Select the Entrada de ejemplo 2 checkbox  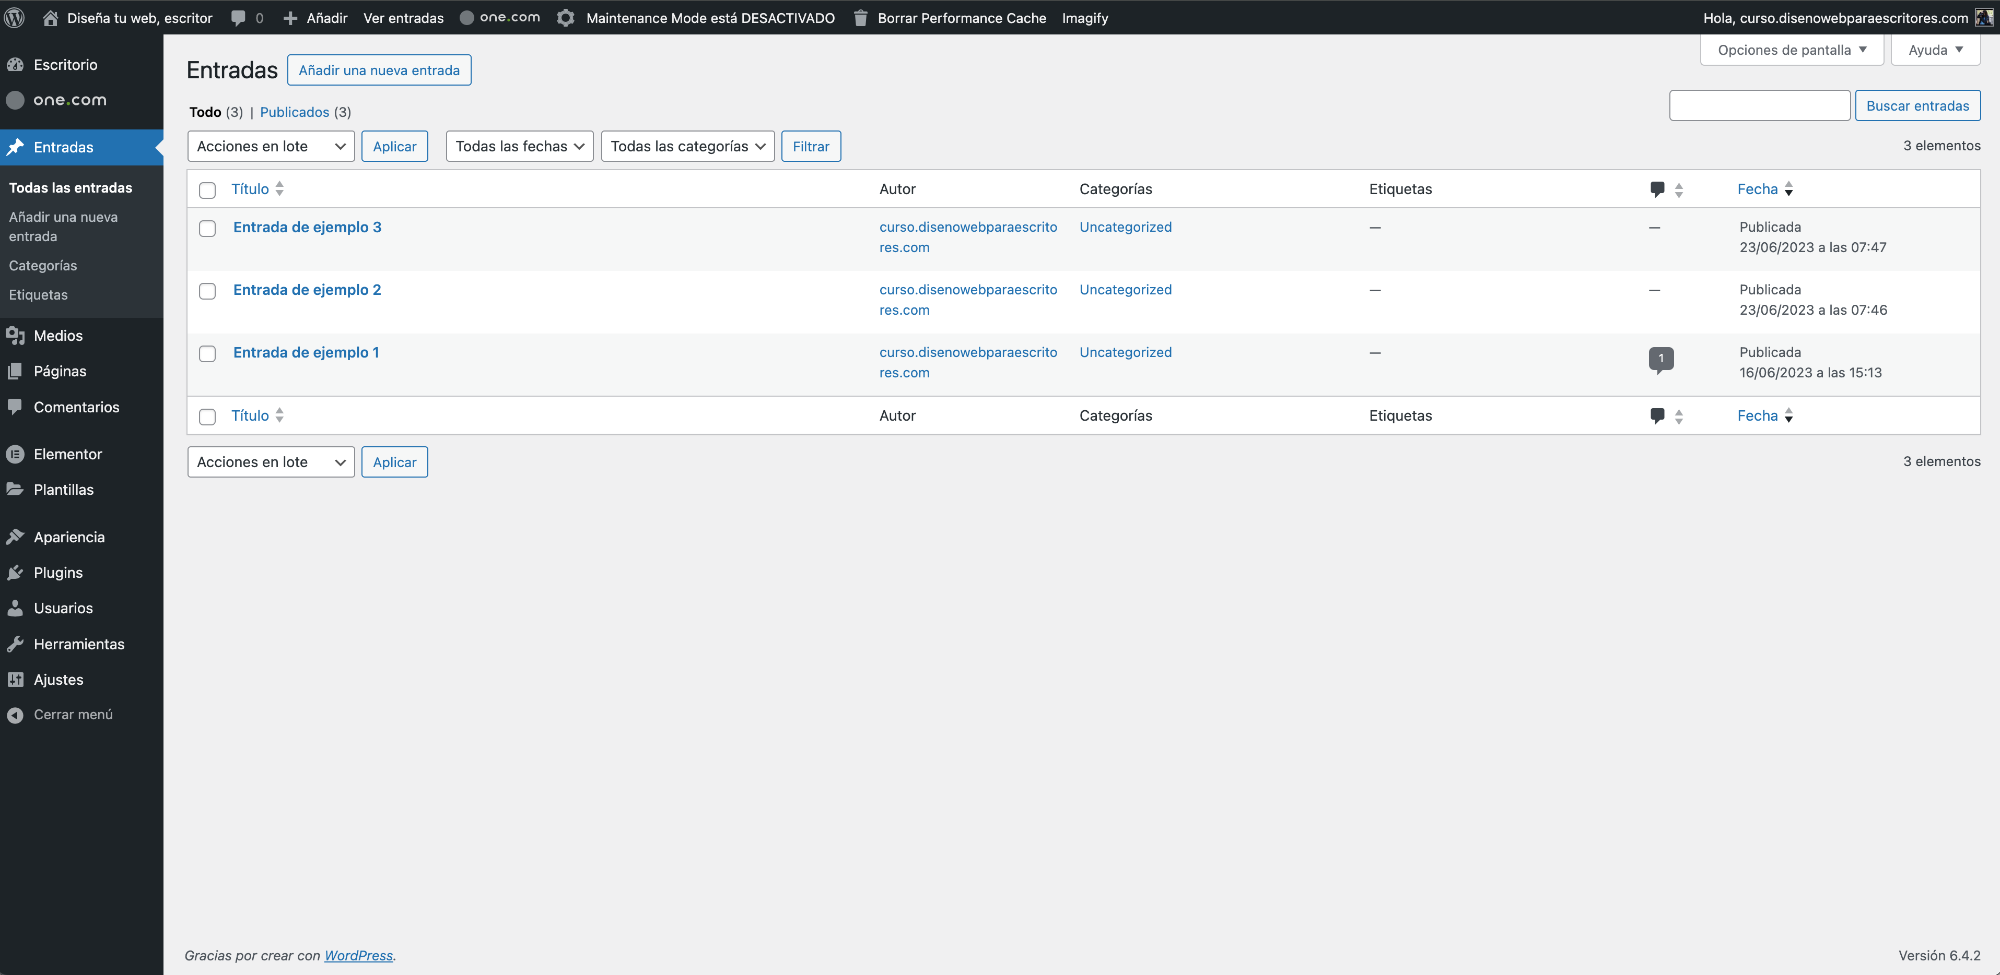pyautogui.click(x=207, y=291)
